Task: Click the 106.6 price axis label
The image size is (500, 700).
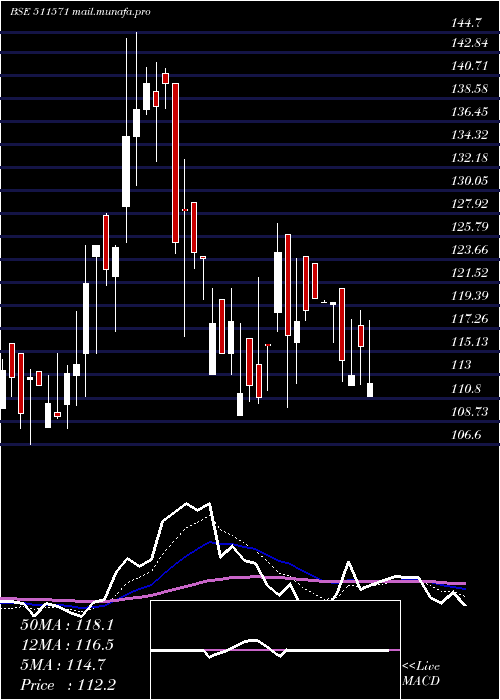Action: coord(466,434)
